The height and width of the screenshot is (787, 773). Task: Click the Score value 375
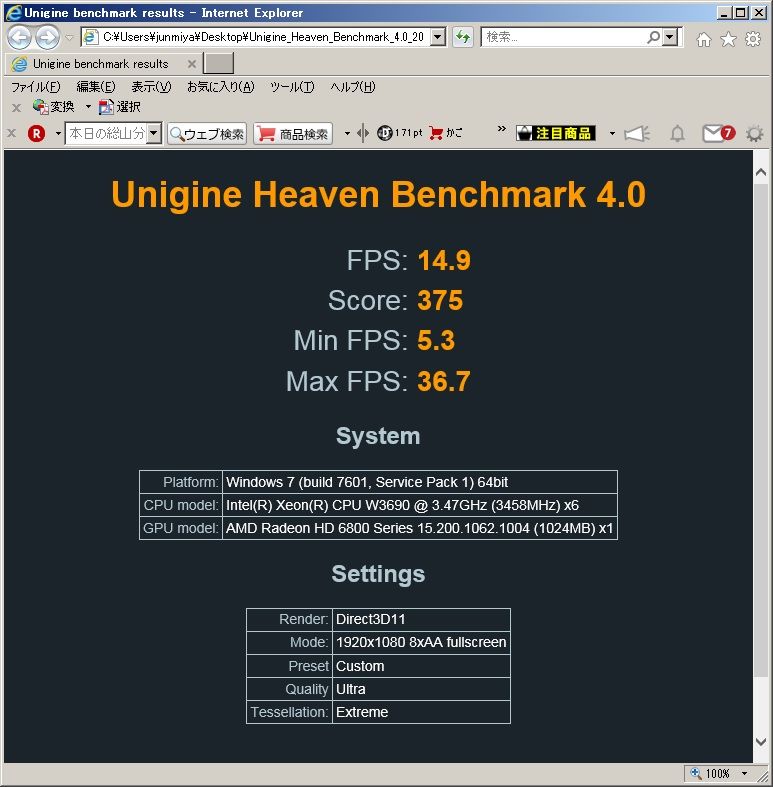pos(440,301)
